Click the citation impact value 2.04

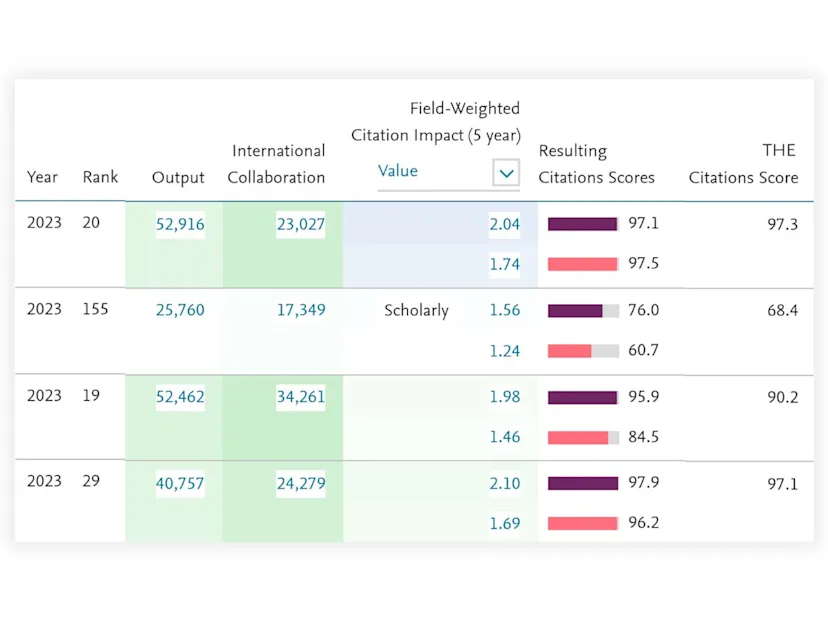tap(504, 224)
